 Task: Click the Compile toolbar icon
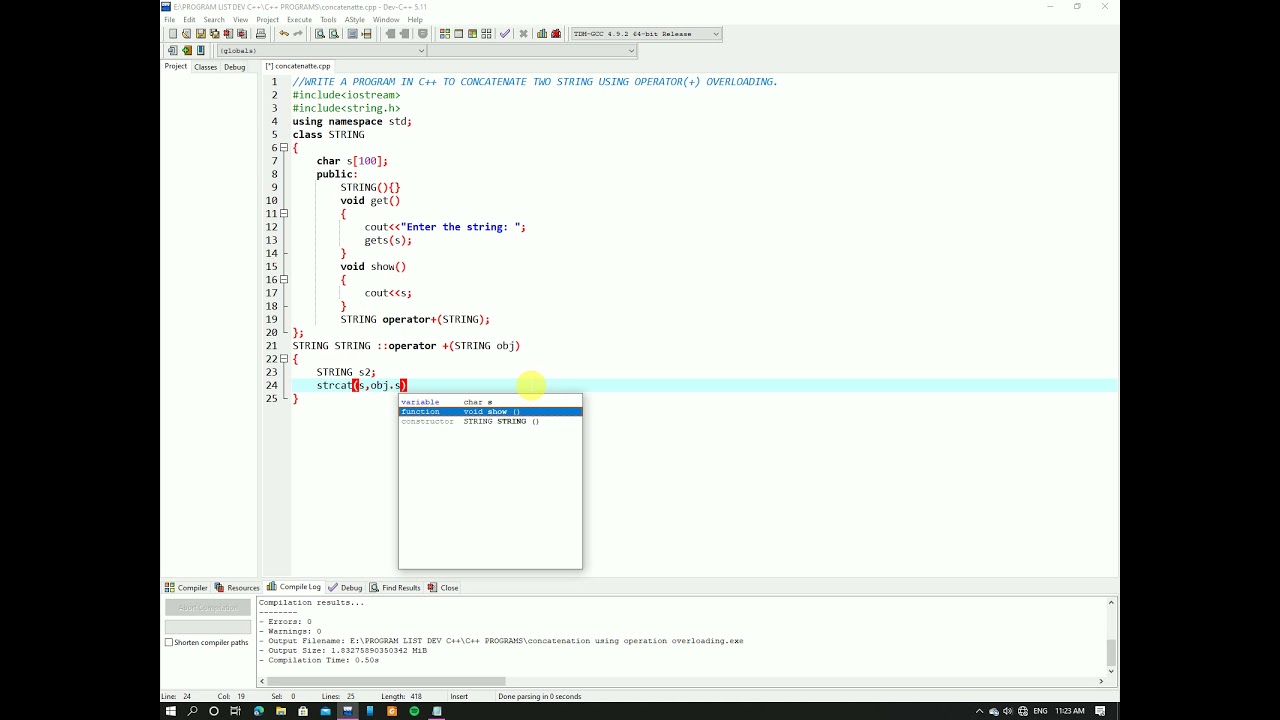445,33
